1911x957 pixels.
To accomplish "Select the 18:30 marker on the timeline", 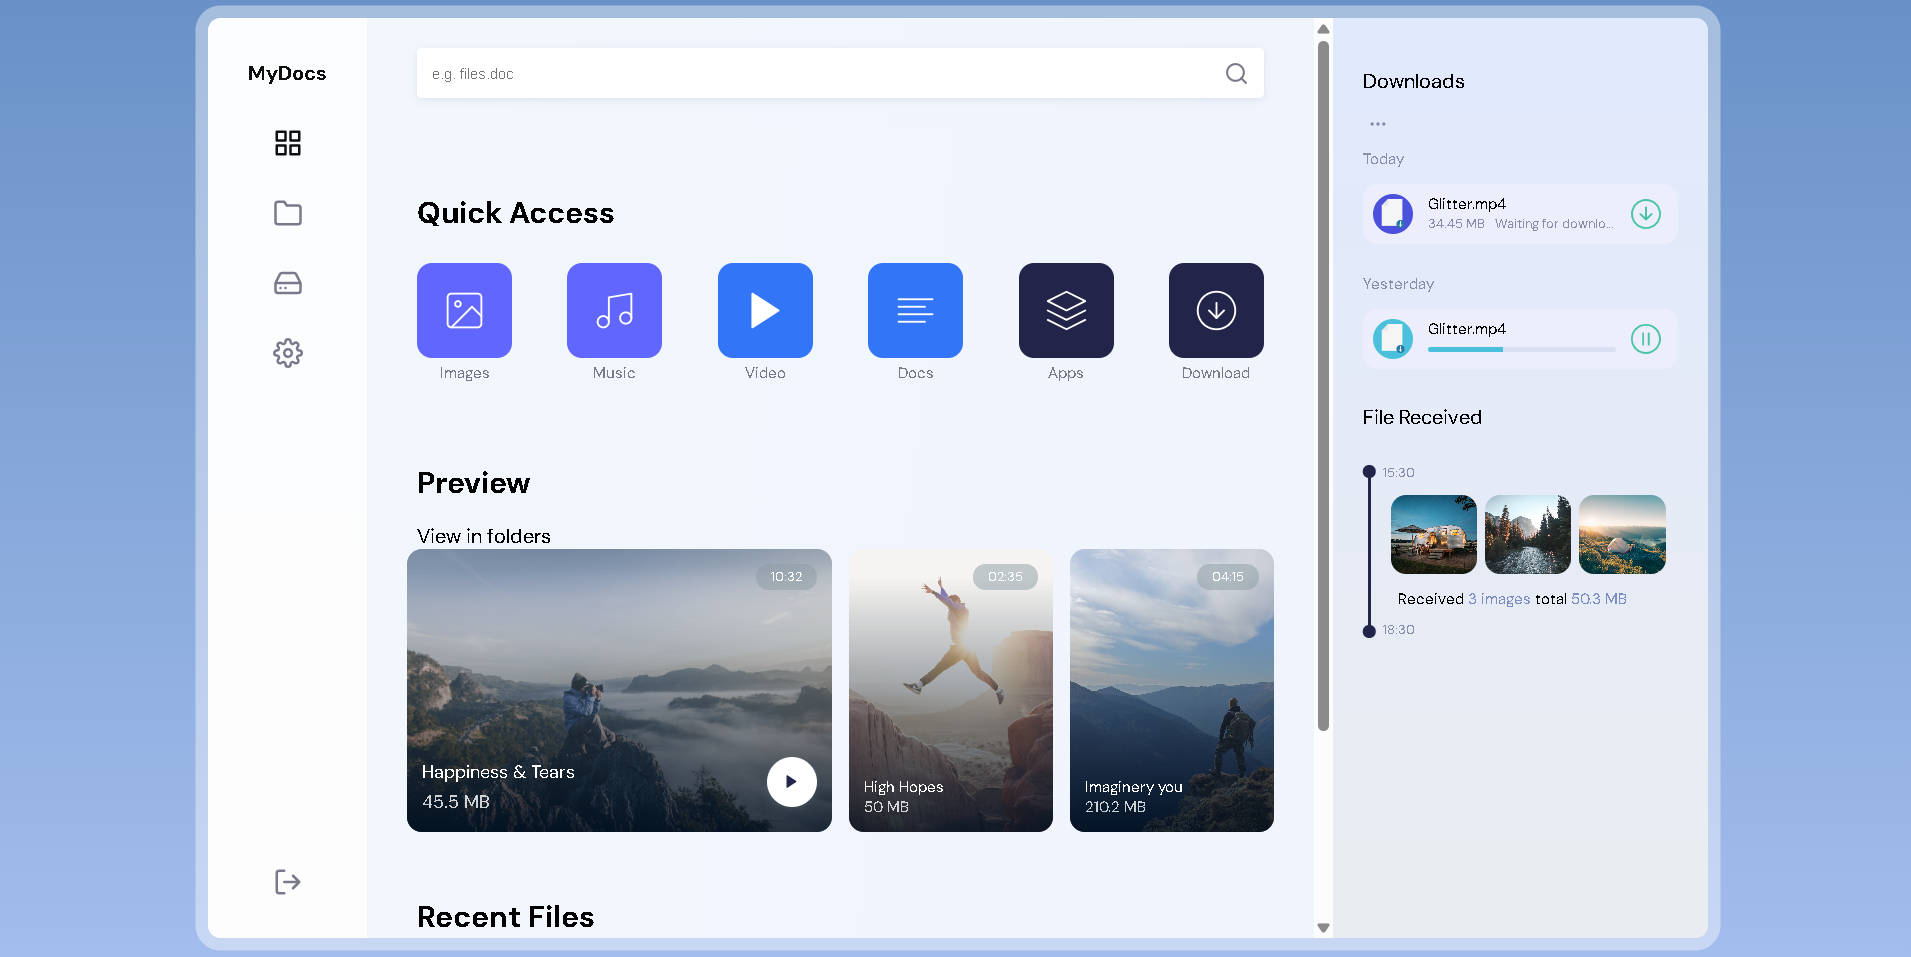I will (1369, 630).
